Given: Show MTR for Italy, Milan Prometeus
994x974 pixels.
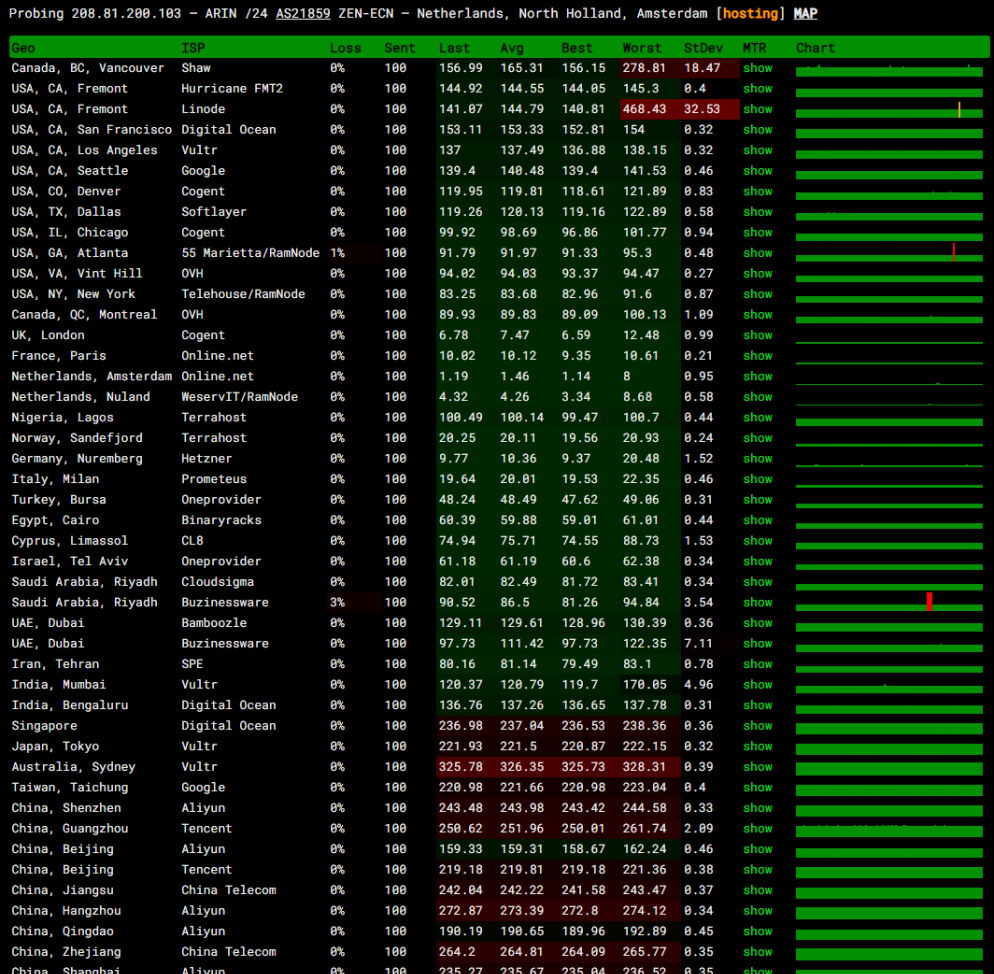Looking at the screenshot, I should (758, 479).
